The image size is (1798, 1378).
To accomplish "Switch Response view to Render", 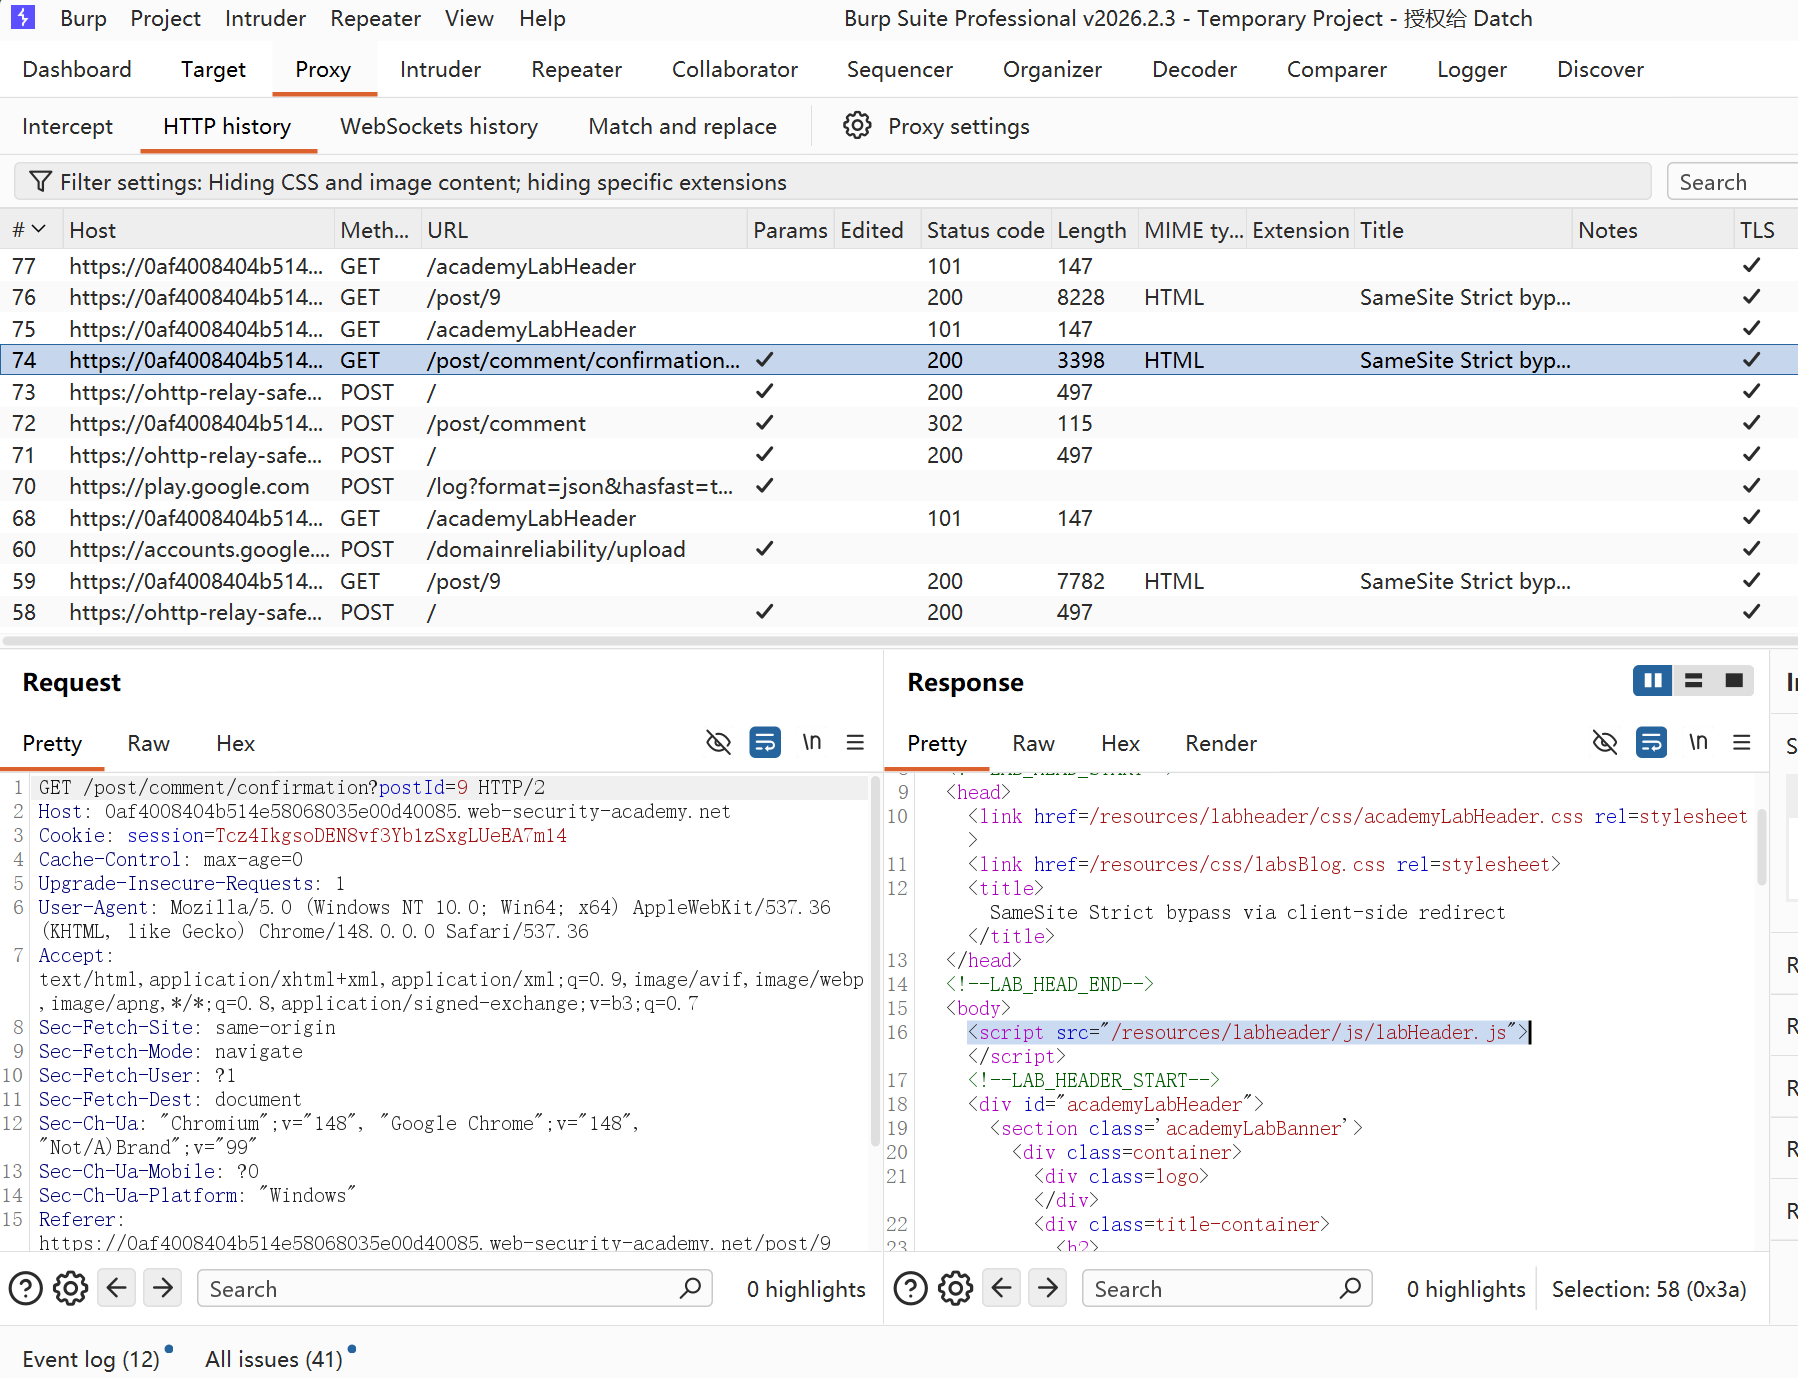I will (x=1220, y=743).
